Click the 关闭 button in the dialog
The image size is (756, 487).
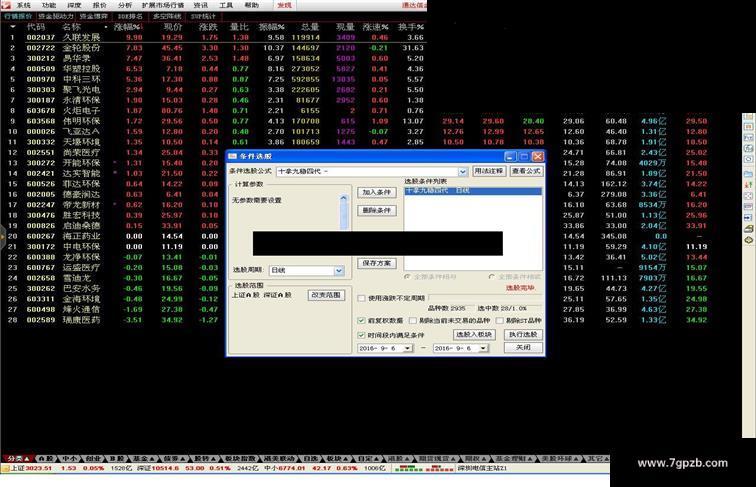(523, 348)
